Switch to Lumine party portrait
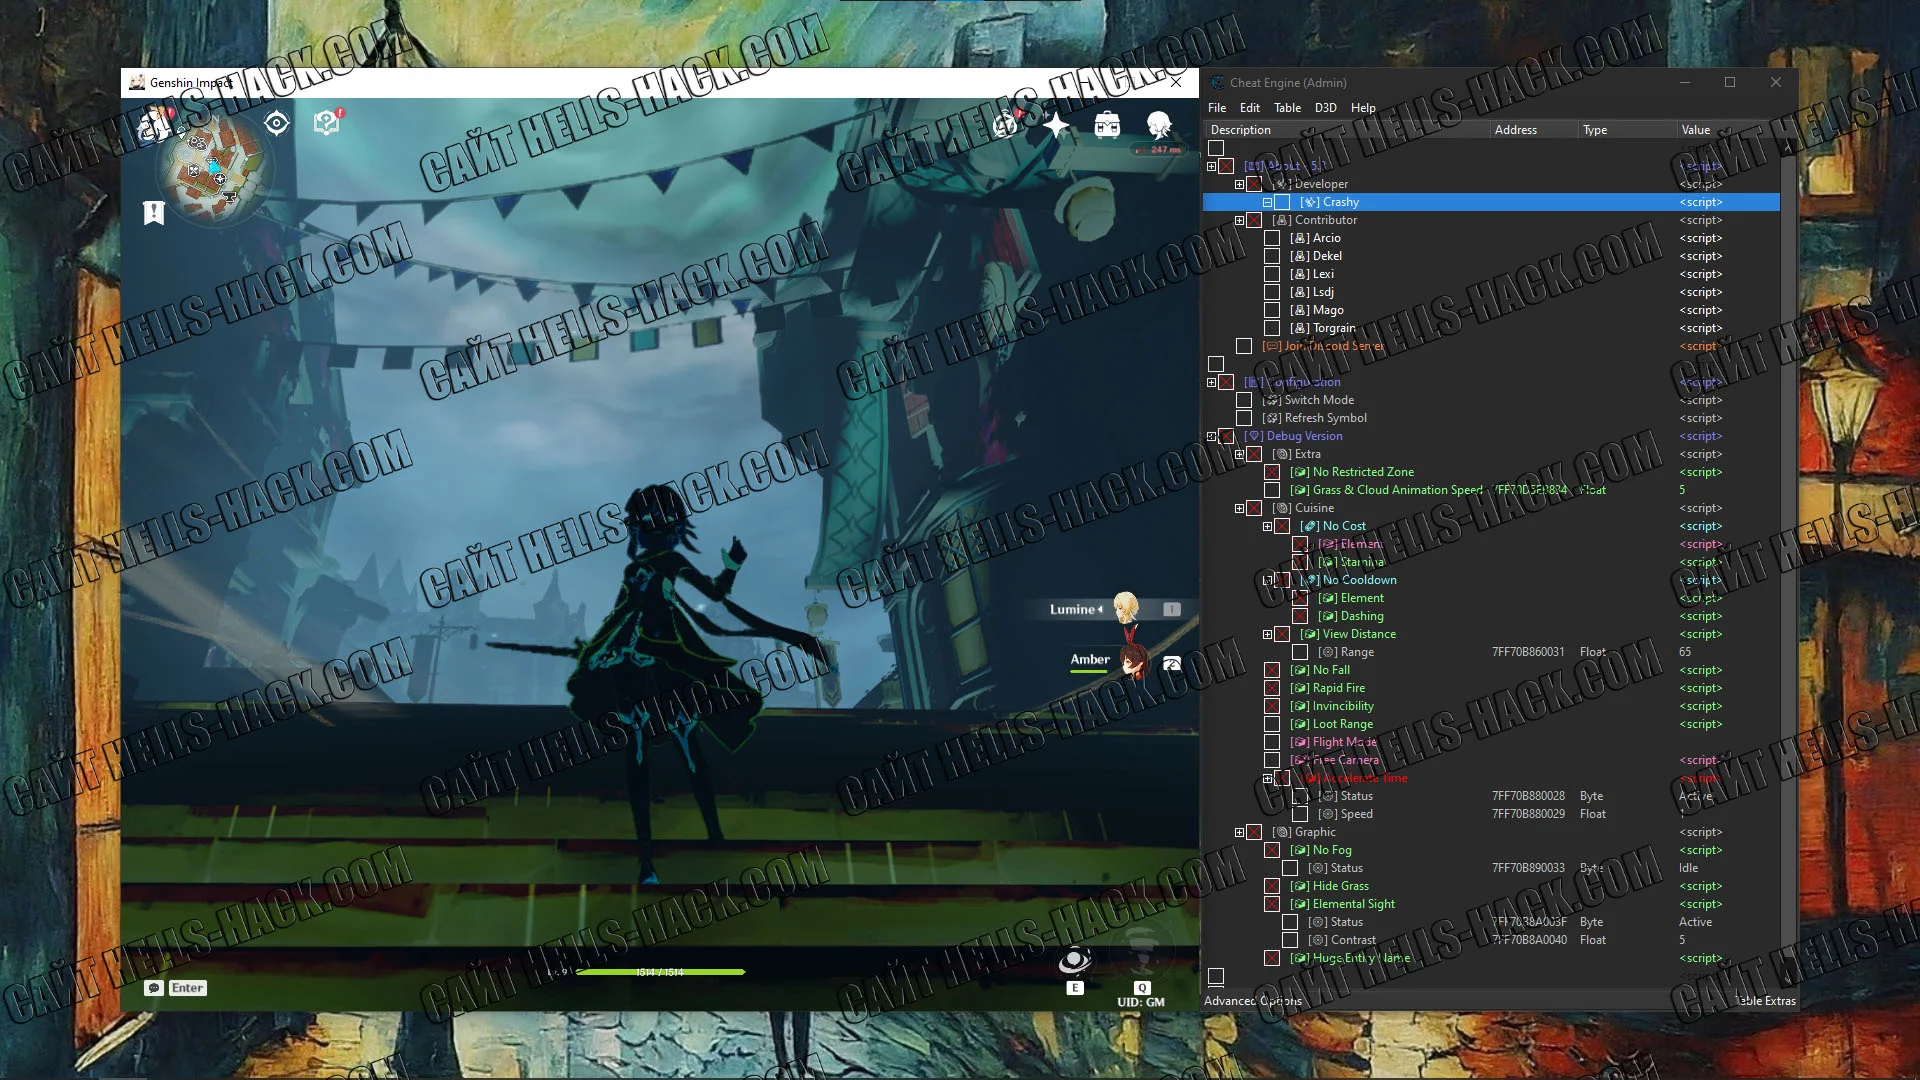Viewport: 1920px width, 1080px height. 1126,608
